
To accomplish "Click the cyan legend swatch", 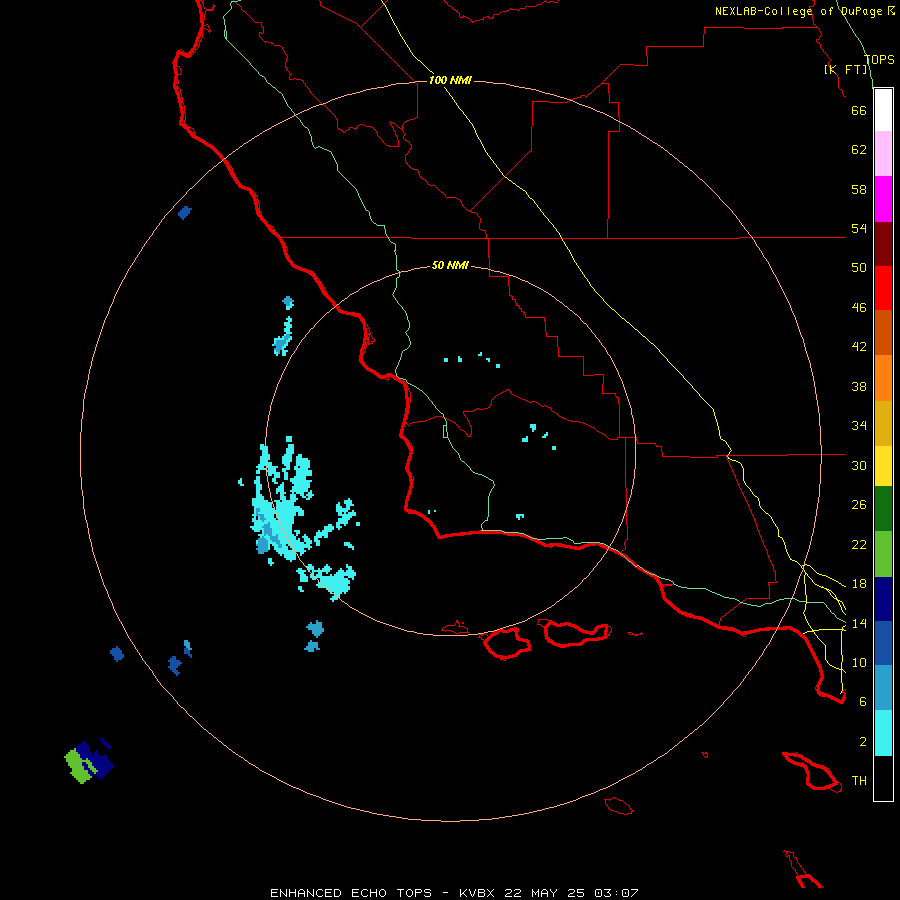I will click(883, 733).
